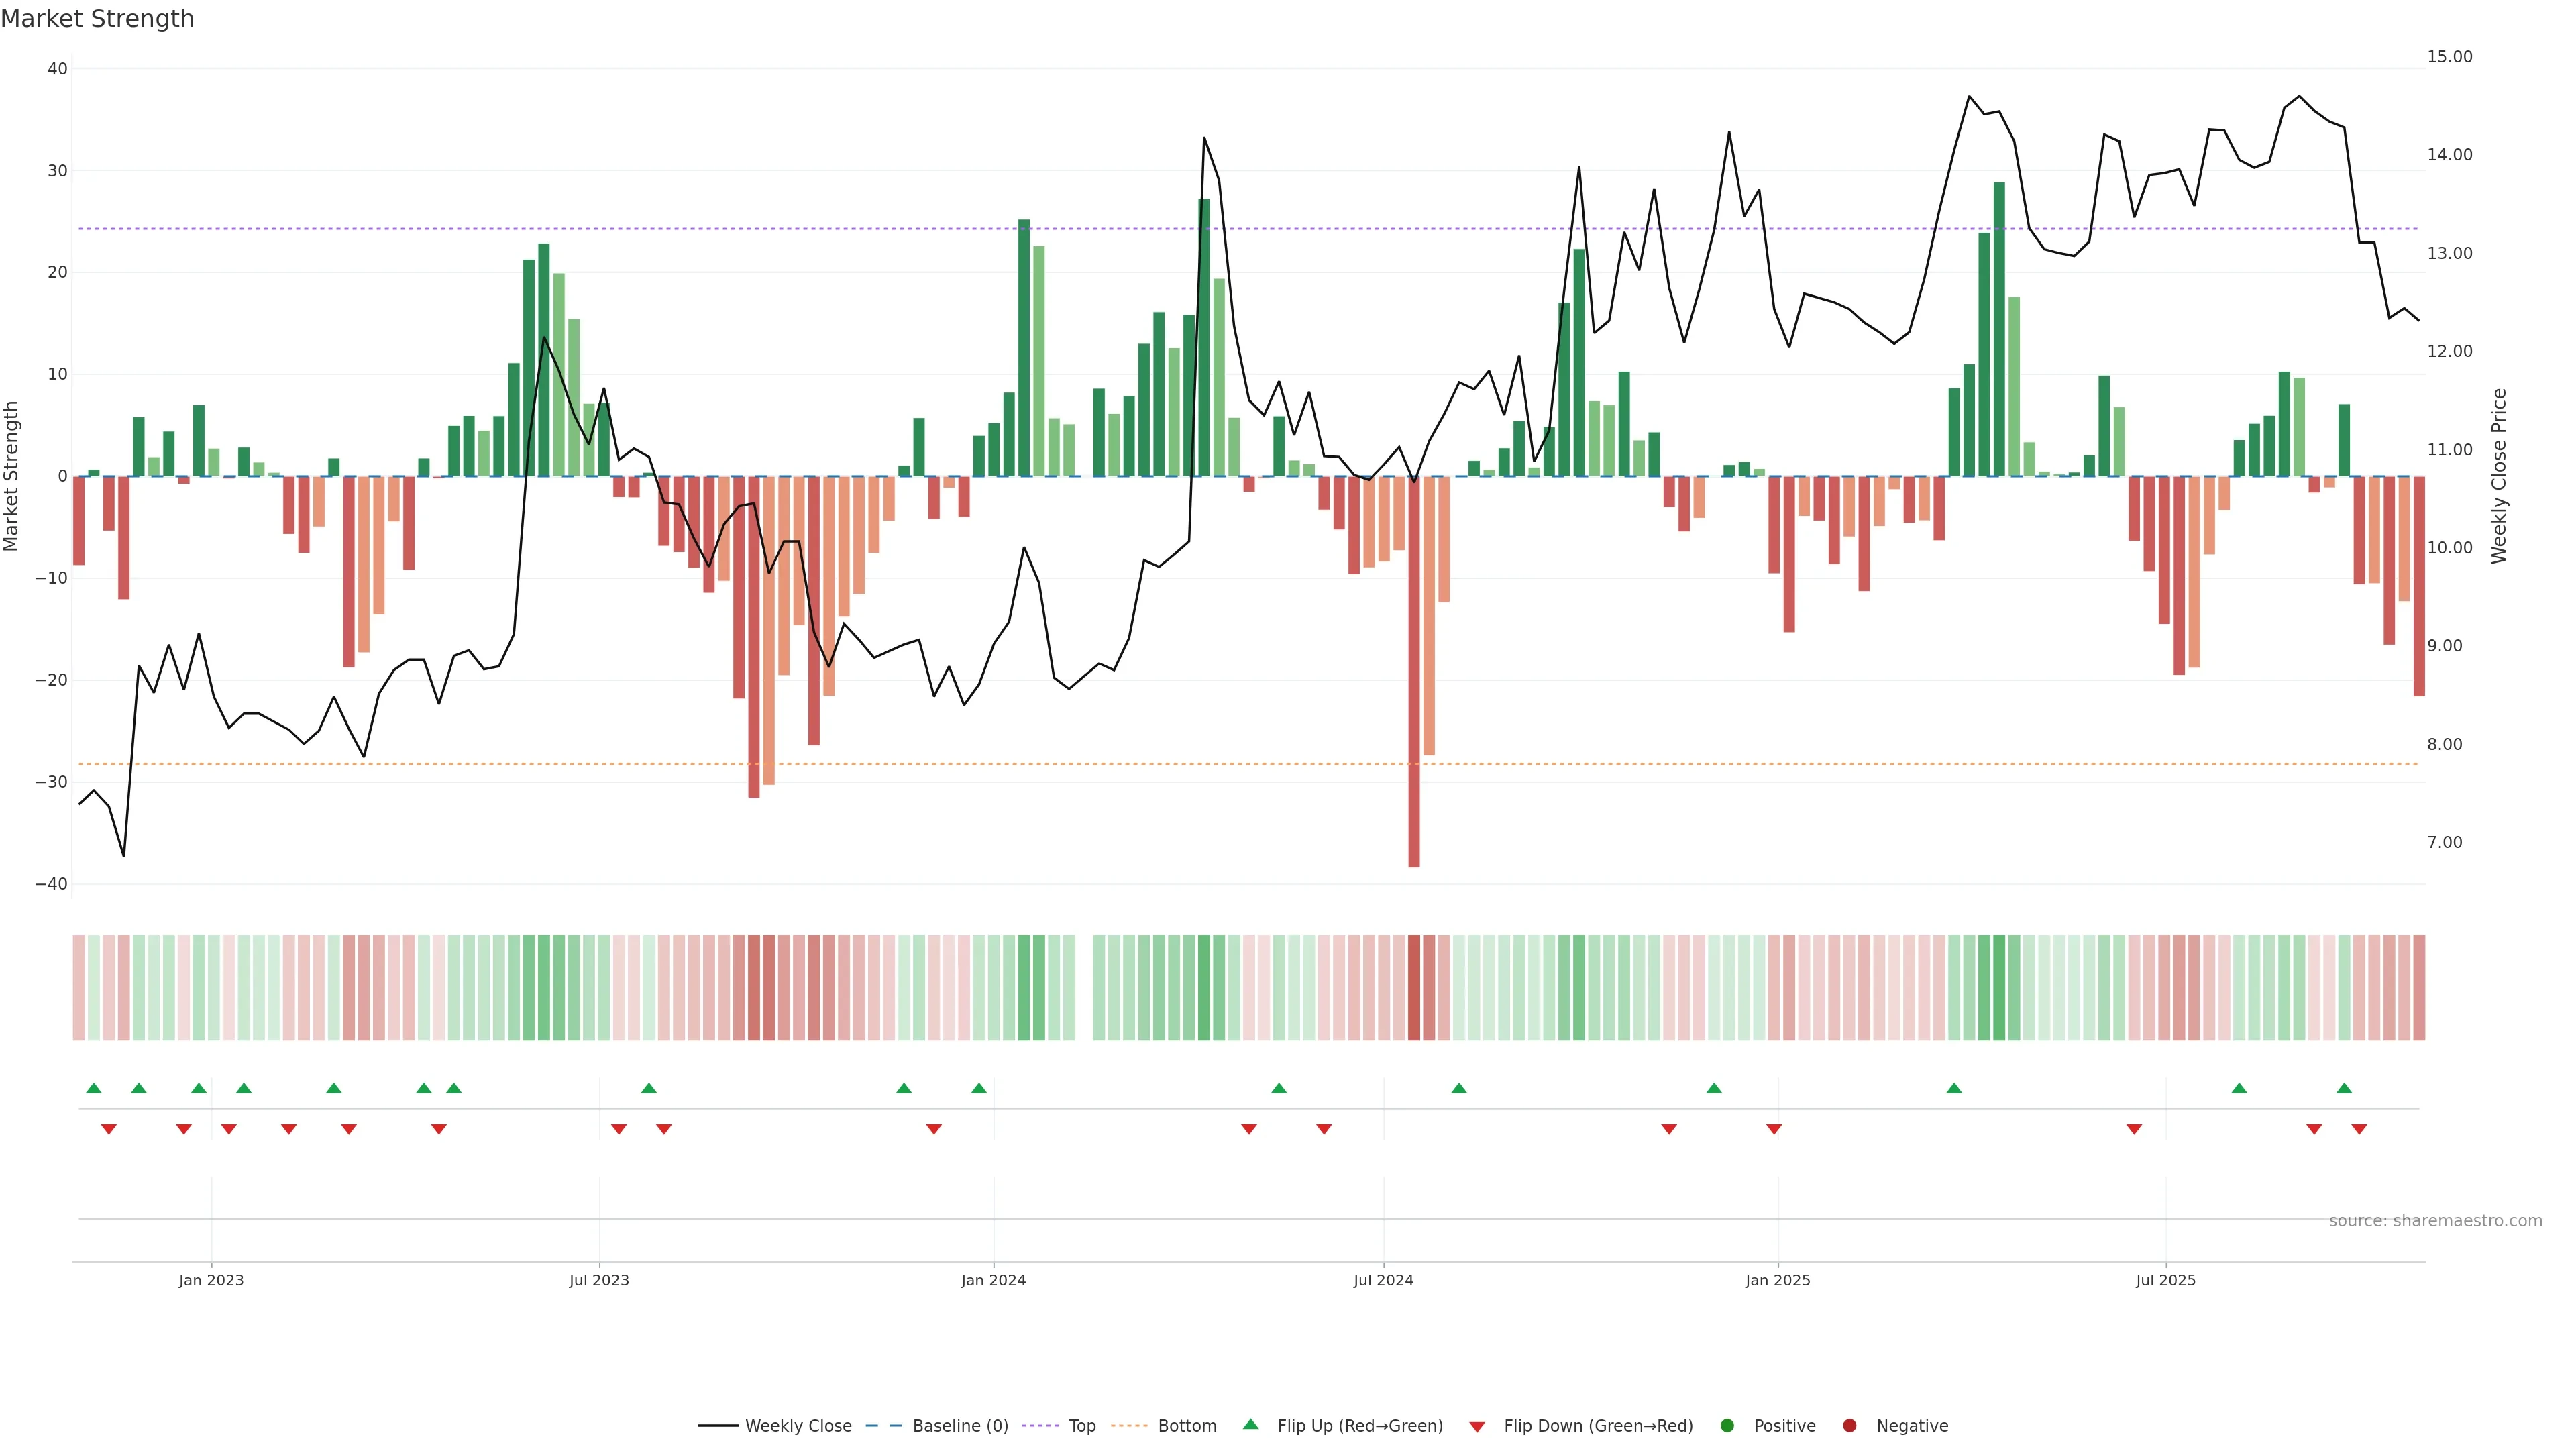
Task: Click the Jan 2024 x-axis label
Action: coord(993,1280)
